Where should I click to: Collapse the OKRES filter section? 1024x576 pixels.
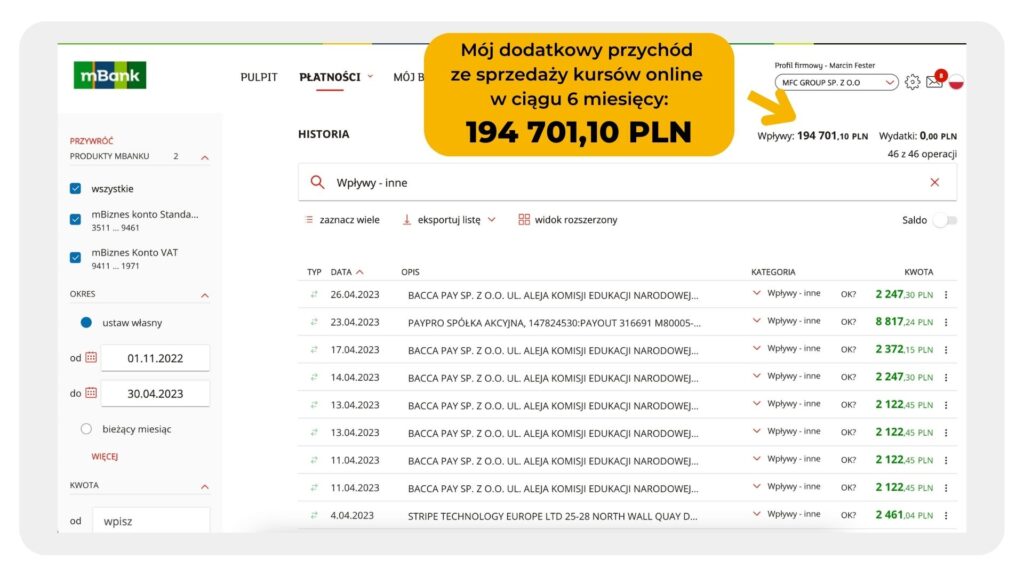point(204,295)
